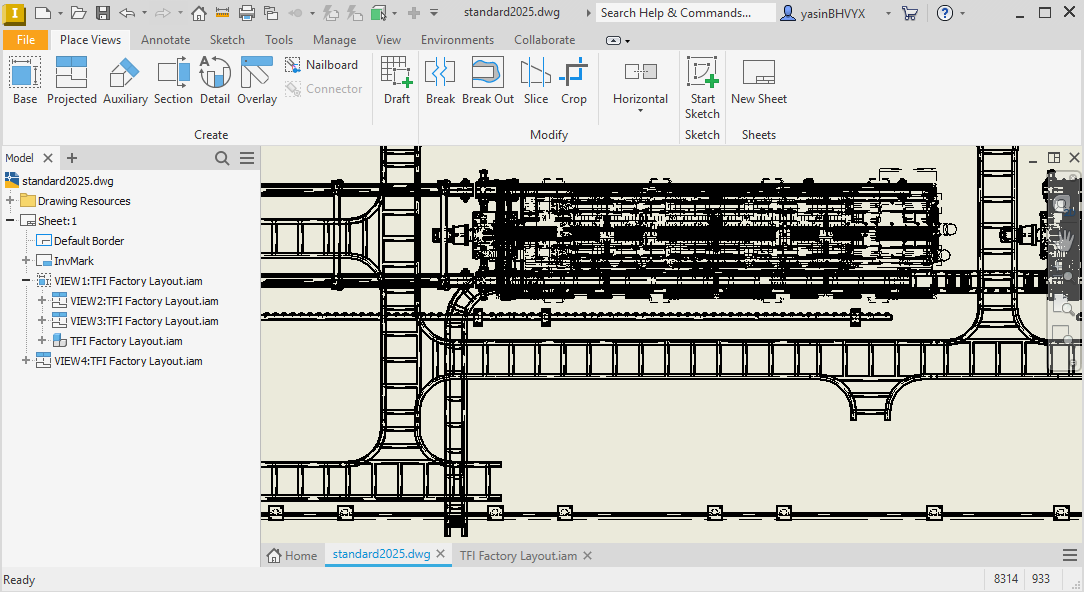The height and width of the screenshot is (592, 1084).
Task: Click the browser search magnifier icon
Action: [x=221, y=157]
